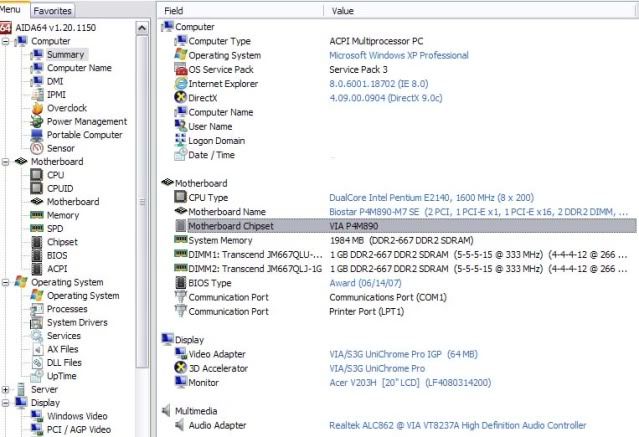Image resolution: width=639 pixels, height=437 pixels.
Task: Open the Services icon
Action: coord(37,336)
